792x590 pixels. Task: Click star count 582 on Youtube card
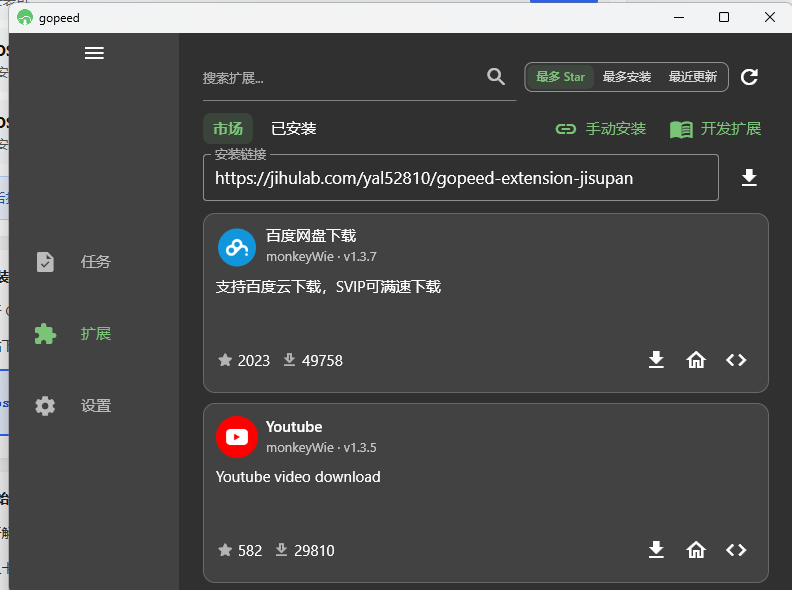click(240, 551)
